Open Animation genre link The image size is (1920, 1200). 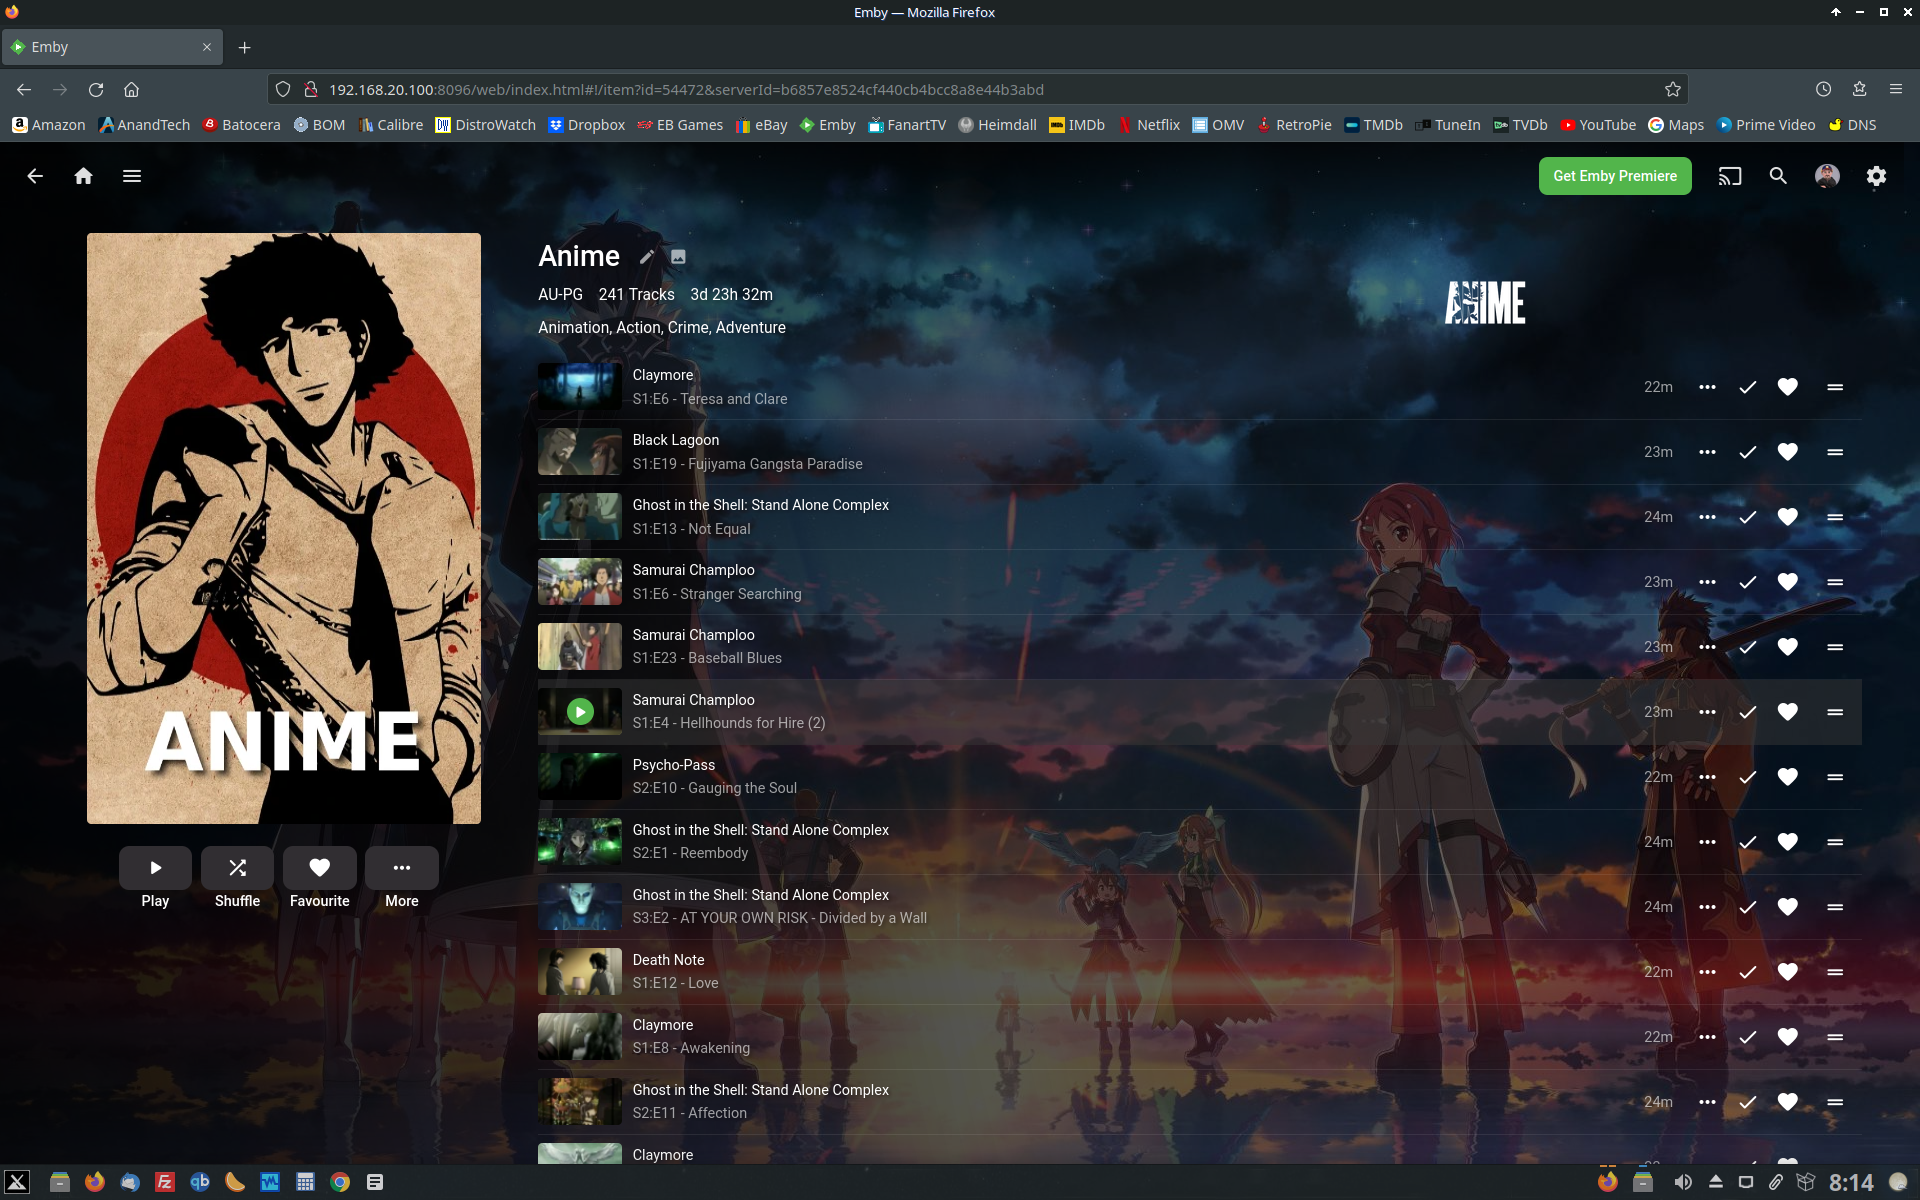(573, 328)
